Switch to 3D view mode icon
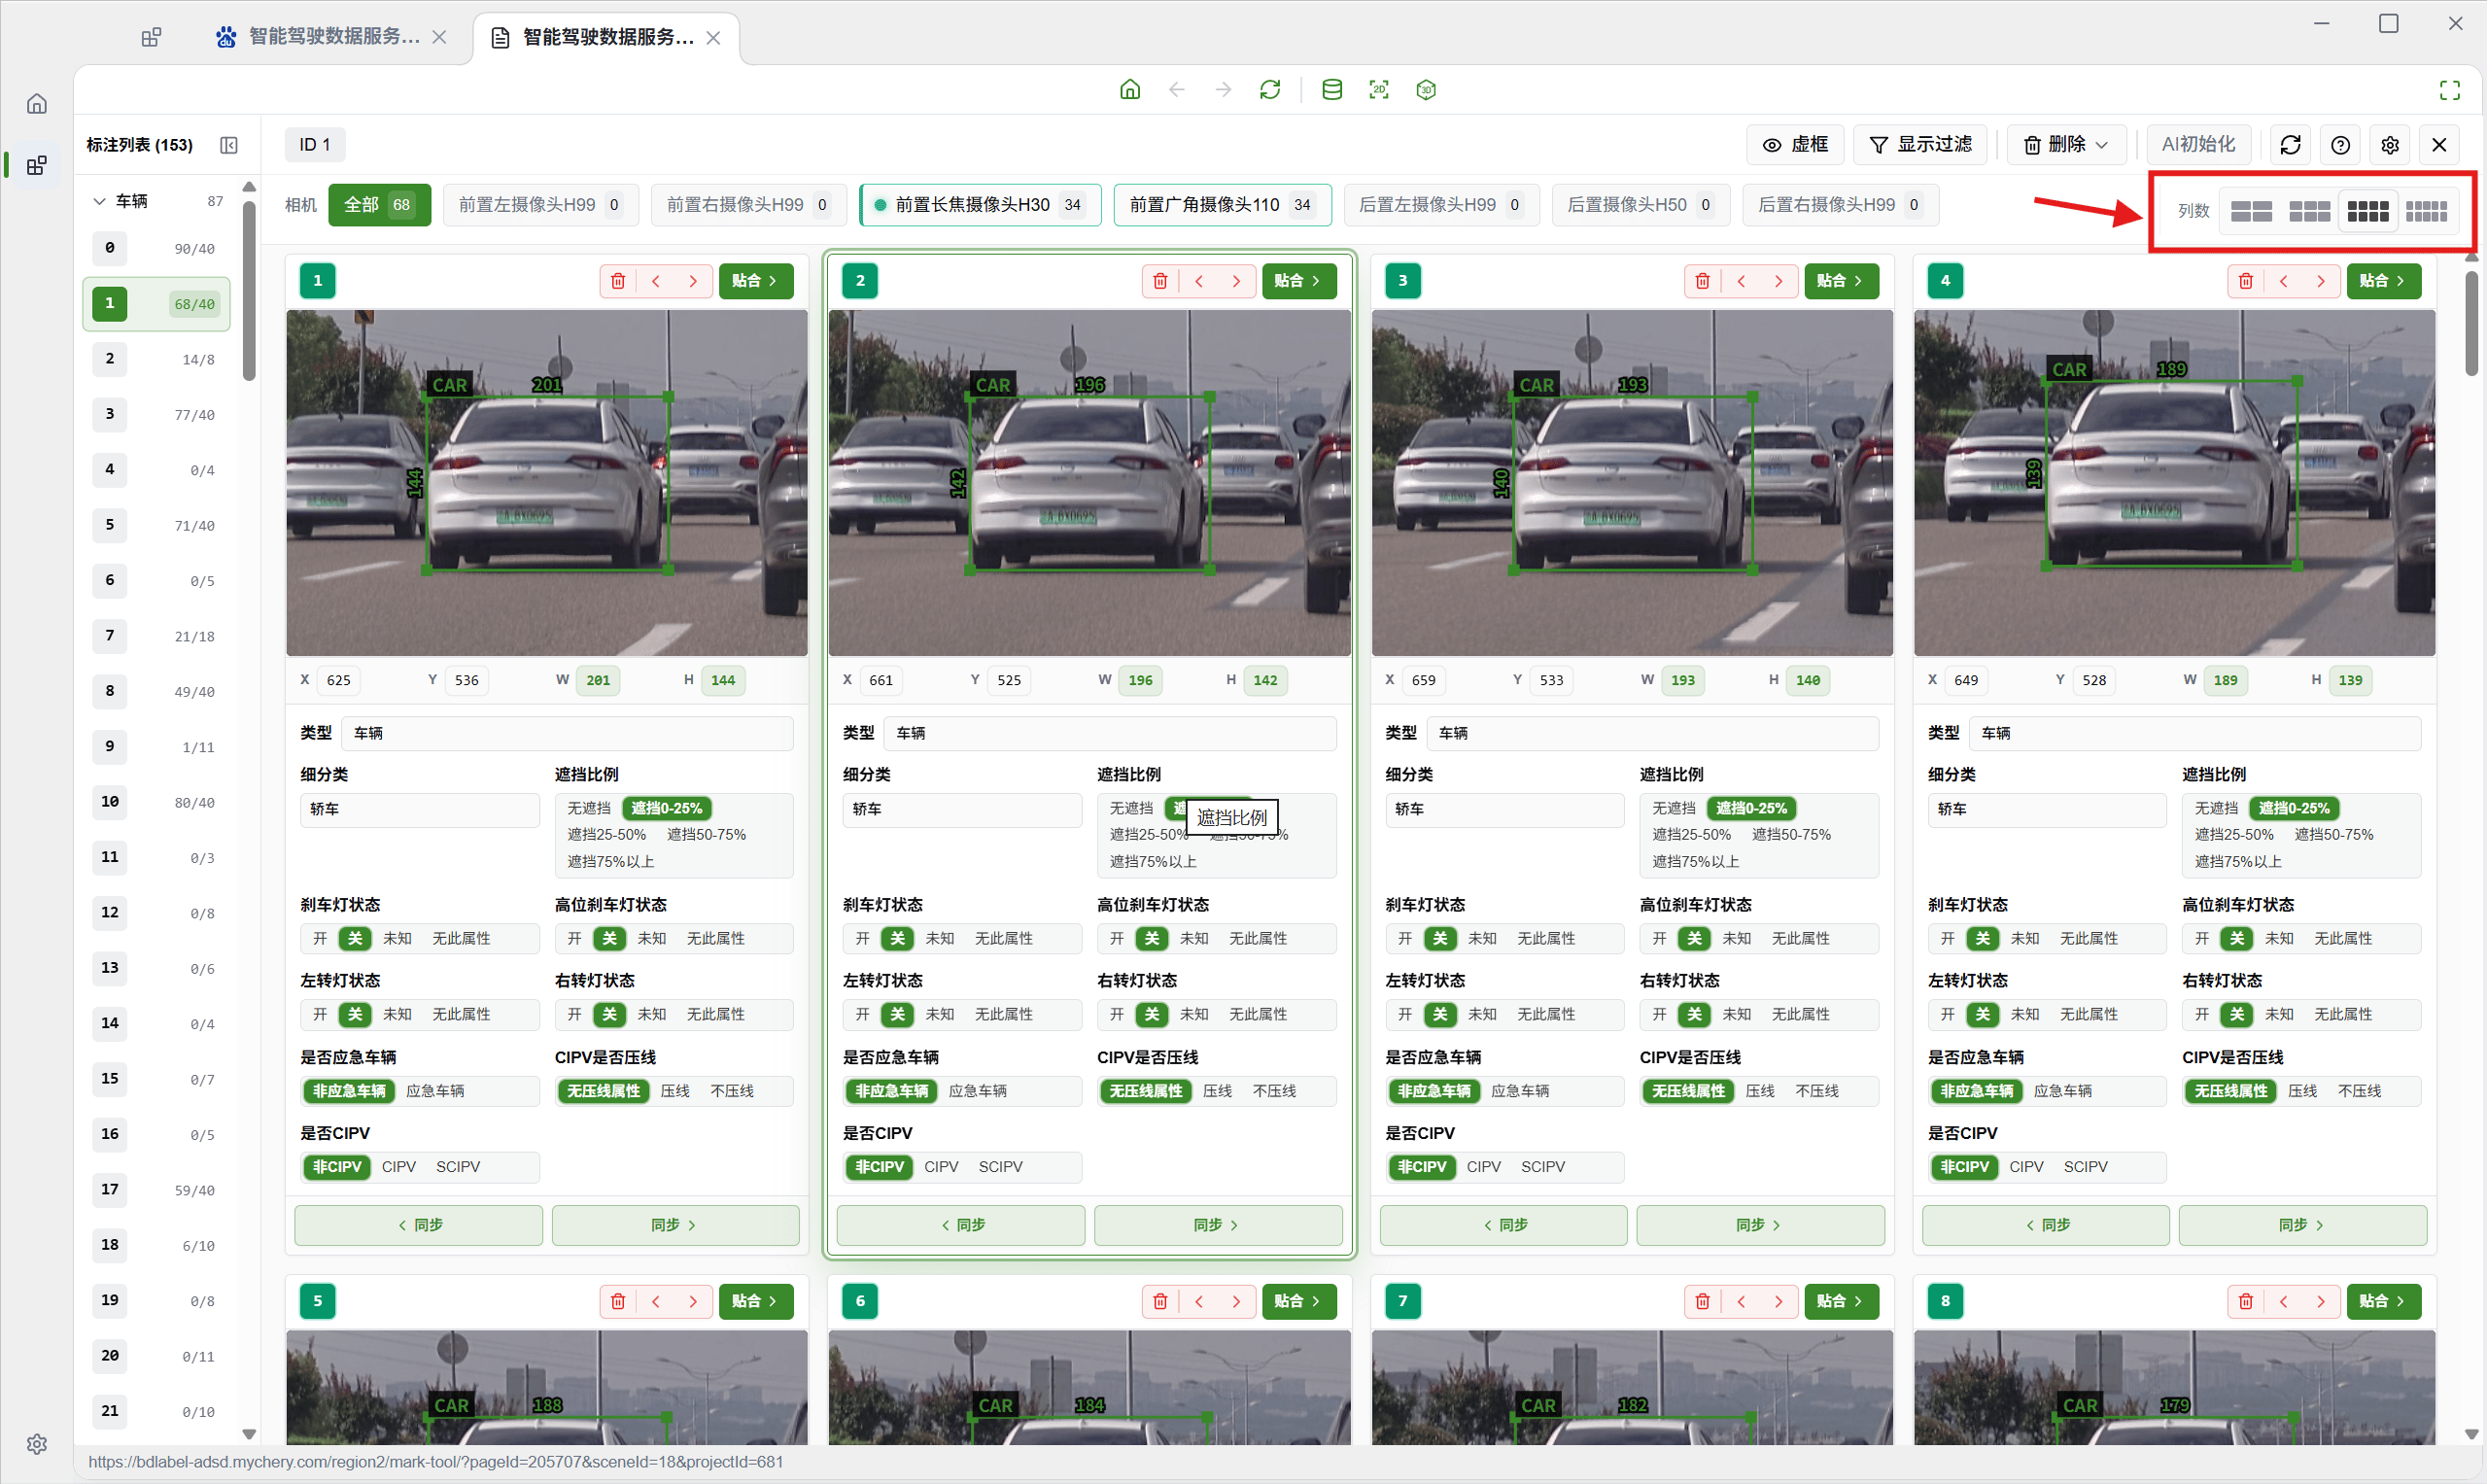Viewport: 2487px width, 1484px height. pos(1426,90)
